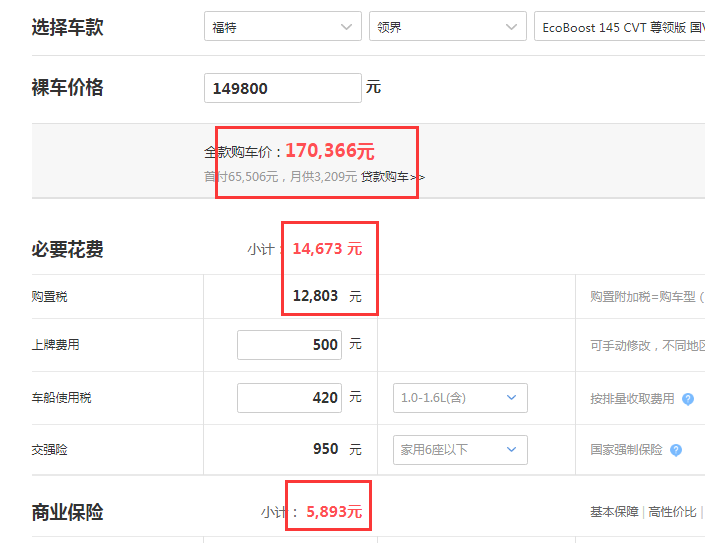This screenshot has height=543, width=705.
Task: Click the 上牌费用 row label
Action: tap(55, 345)
